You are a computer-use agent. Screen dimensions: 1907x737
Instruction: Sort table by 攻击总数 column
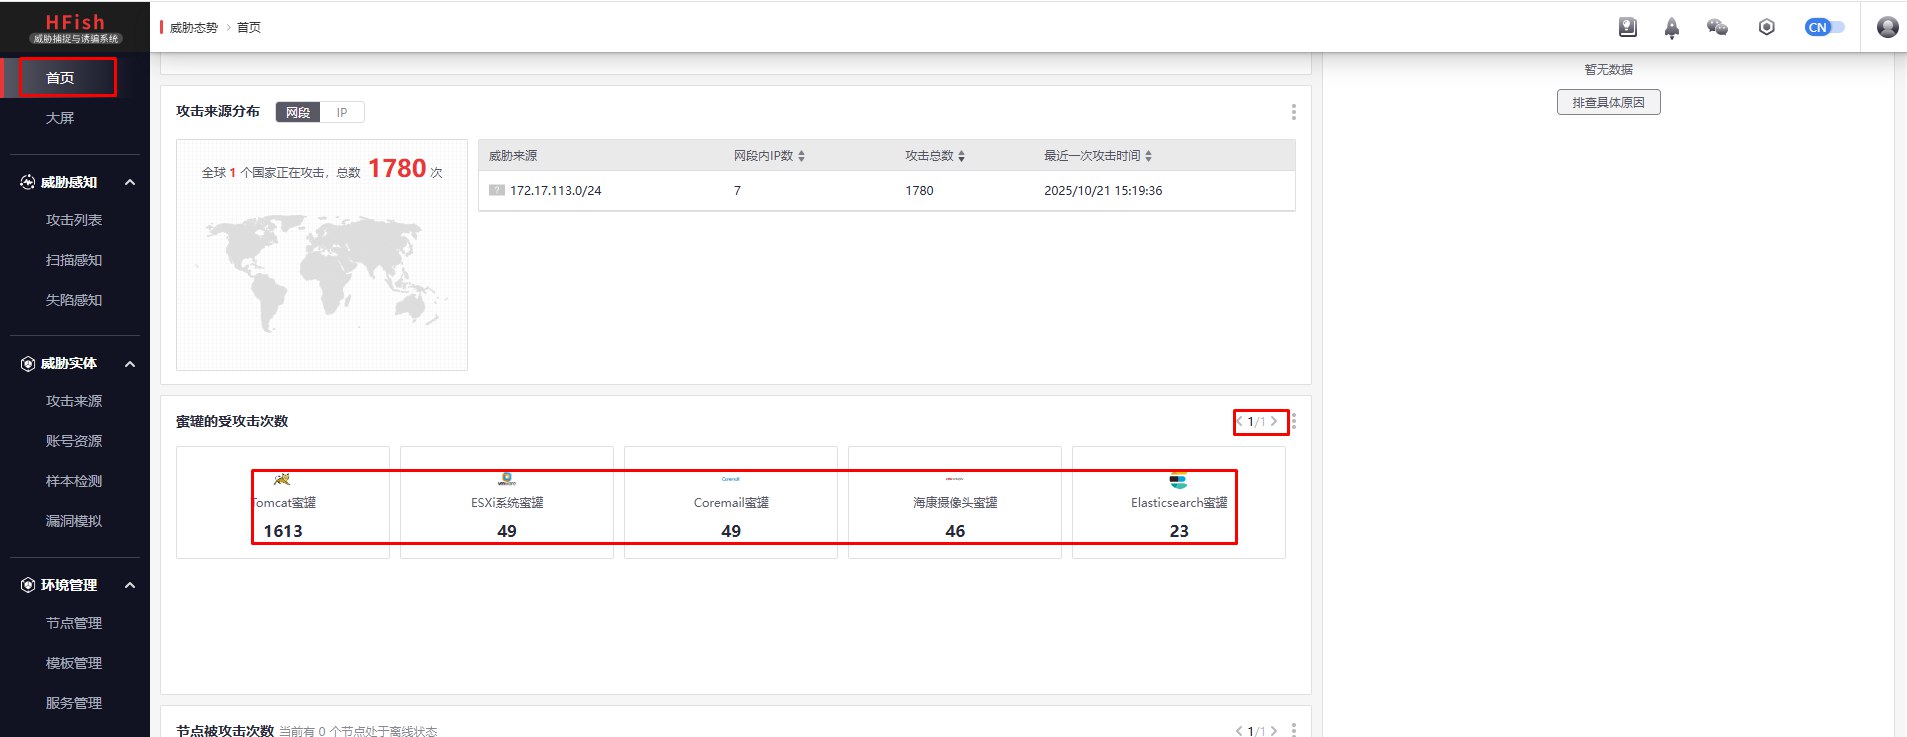(x=961, y=156)
